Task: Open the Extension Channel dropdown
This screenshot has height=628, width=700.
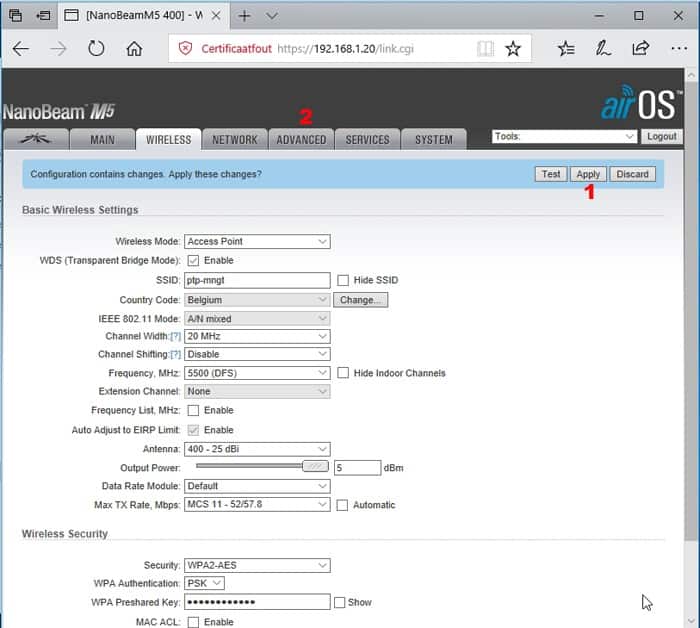Action: click(257, 391)
